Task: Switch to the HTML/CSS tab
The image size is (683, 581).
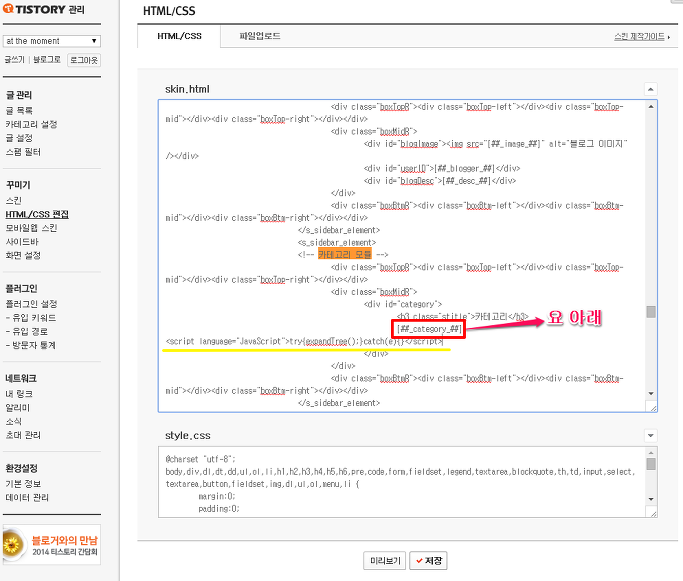Action: (179, 36)
